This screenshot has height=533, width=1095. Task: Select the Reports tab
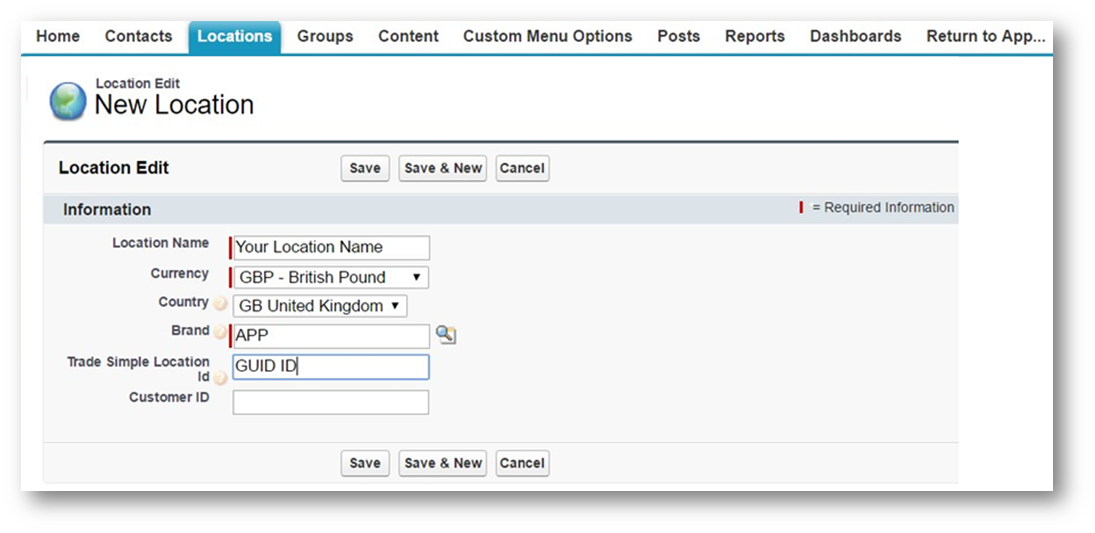tap(754, 36)
